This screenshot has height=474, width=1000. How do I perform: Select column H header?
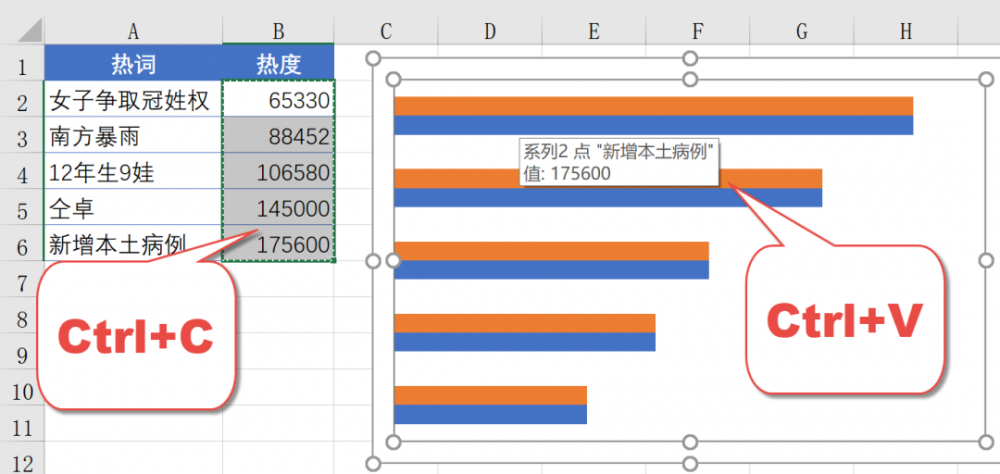[906, 31]
